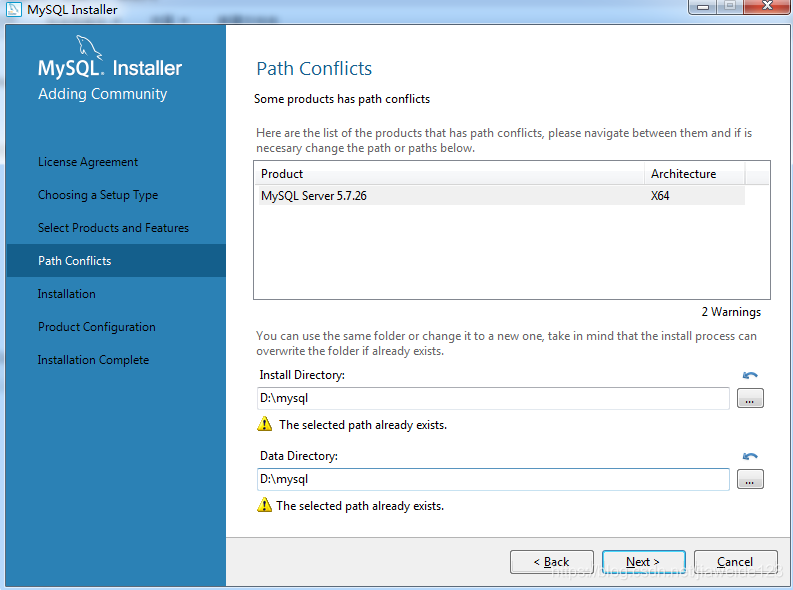Click the Next button
The width and height of the screenshot is (793, 590).
coord(644,562)
